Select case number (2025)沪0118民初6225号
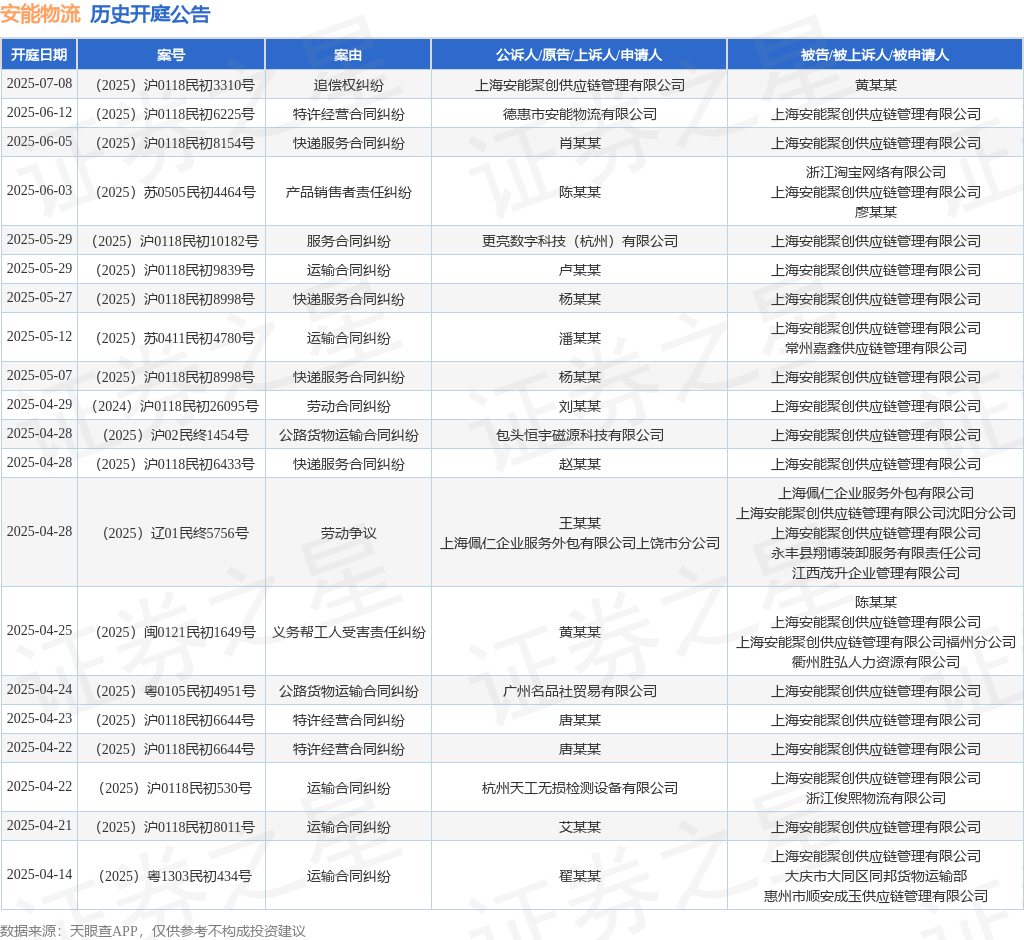The width and height of the screenshot is (1024, 940). (x=171, y=114)
